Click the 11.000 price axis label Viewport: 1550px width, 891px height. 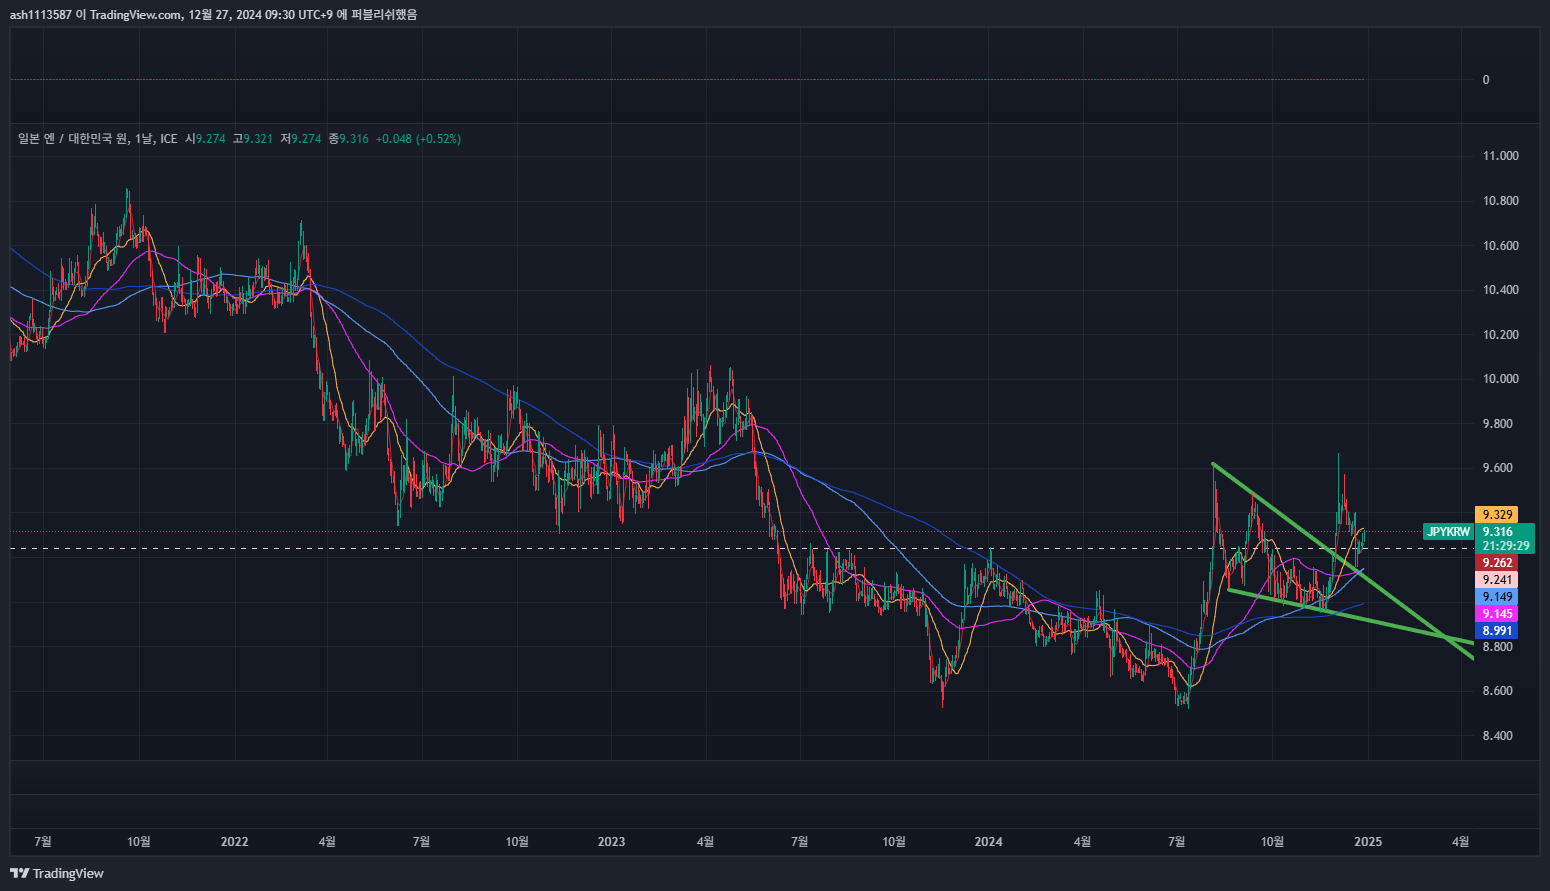tap(1500, 156)
